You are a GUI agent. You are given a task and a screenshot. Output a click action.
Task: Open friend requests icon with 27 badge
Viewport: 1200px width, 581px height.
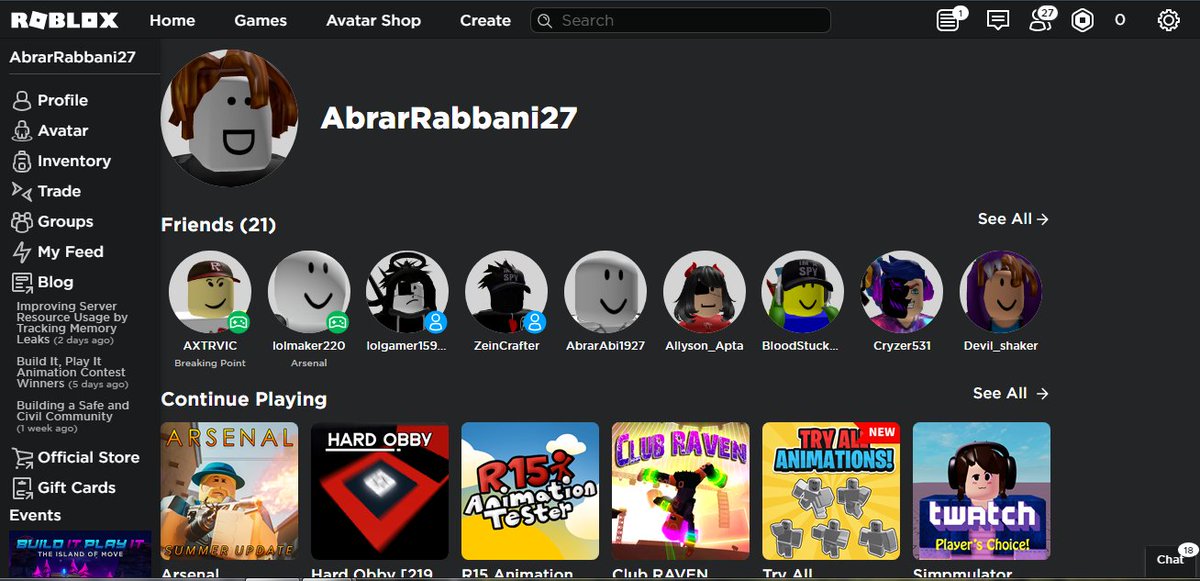pyautogui.click(x=1040, y=20)
